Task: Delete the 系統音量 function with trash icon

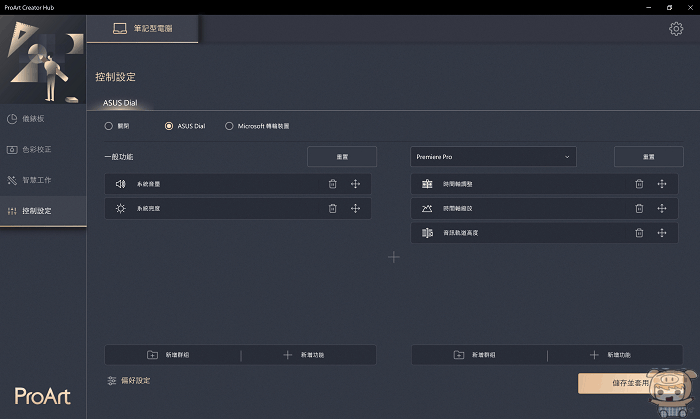Action: coord(333,184)
